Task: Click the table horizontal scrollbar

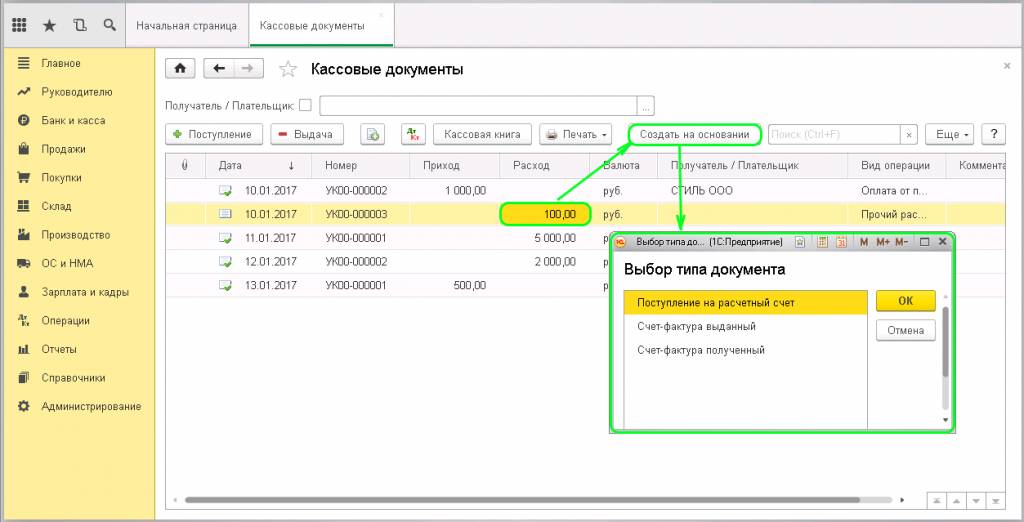Action: [522, 500]
